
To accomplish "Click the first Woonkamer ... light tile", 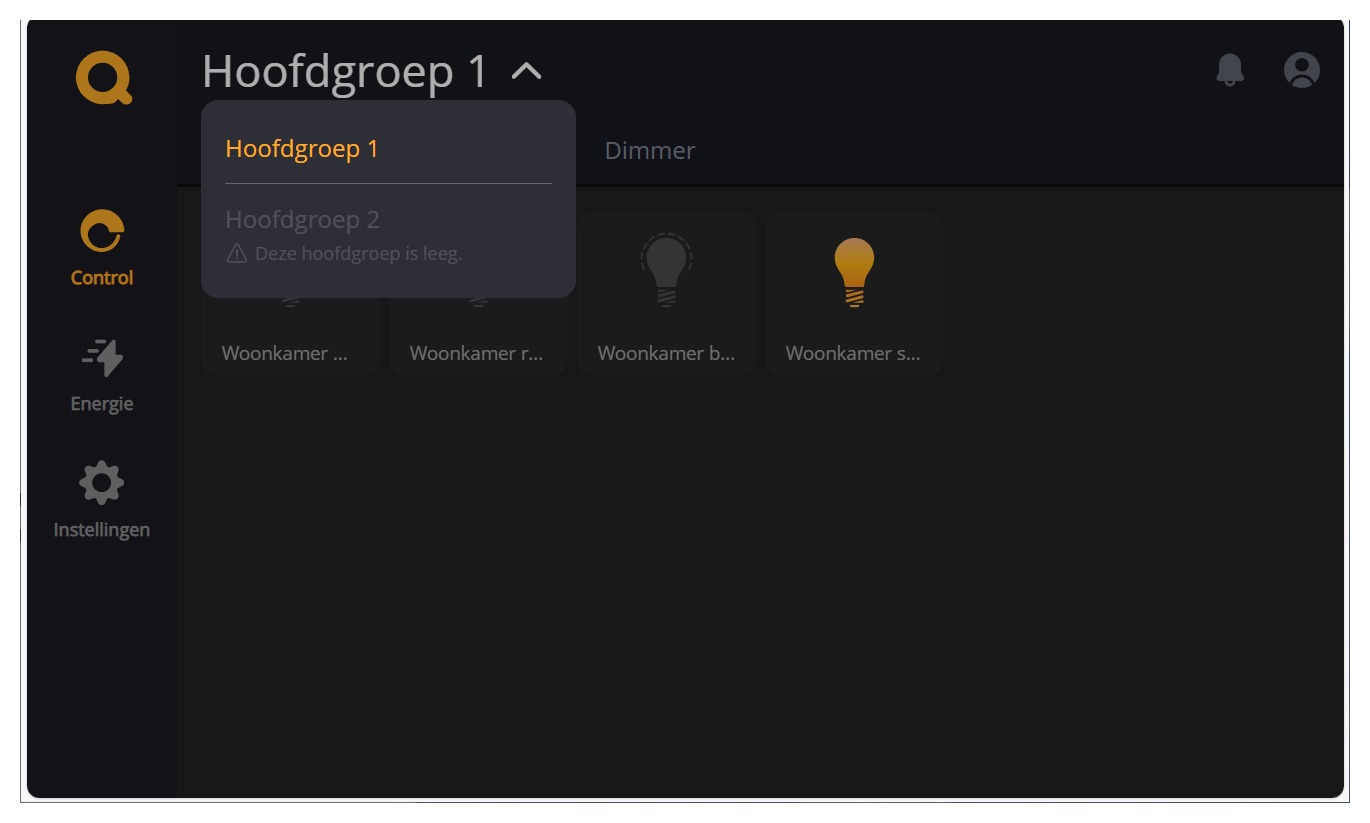I will tap(290, 294).
